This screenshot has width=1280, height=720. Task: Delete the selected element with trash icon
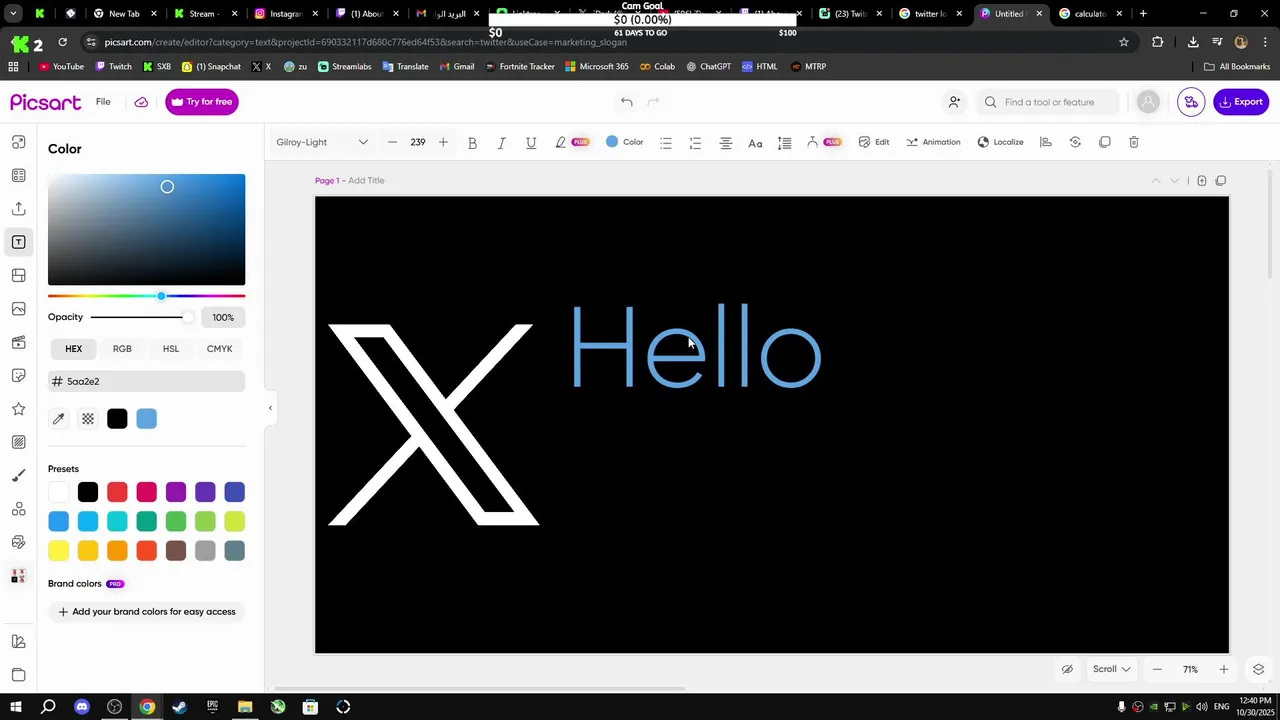[1134, 142]
